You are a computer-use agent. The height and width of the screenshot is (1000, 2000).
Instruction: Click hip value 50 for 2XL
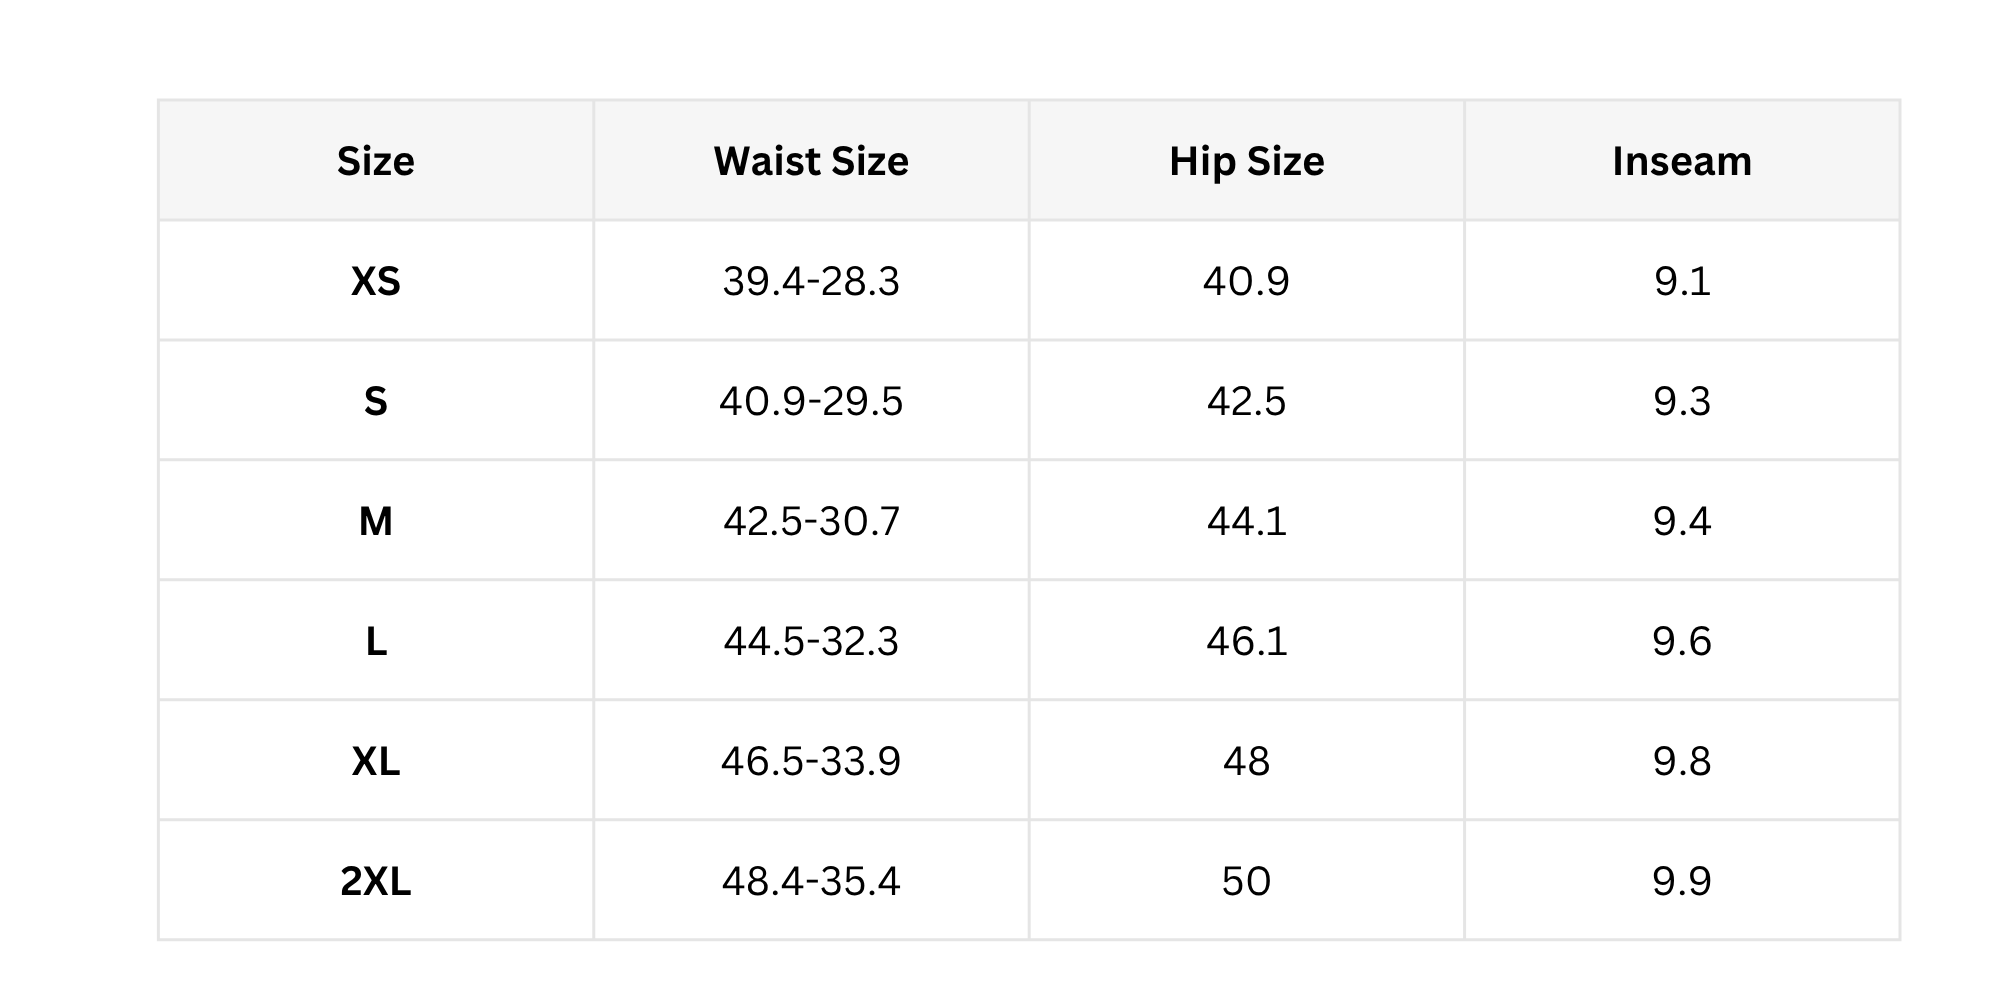click(1247, 881)
